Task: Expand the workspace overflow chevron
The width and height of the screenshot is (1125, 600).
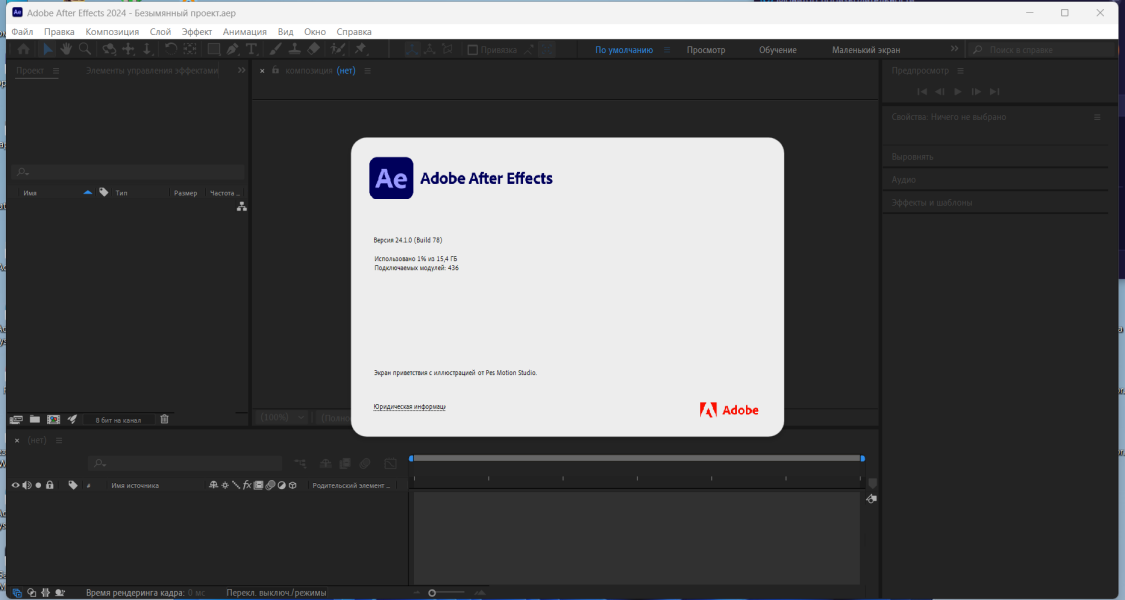Action: pyautogui.click(x=954, y=49)
